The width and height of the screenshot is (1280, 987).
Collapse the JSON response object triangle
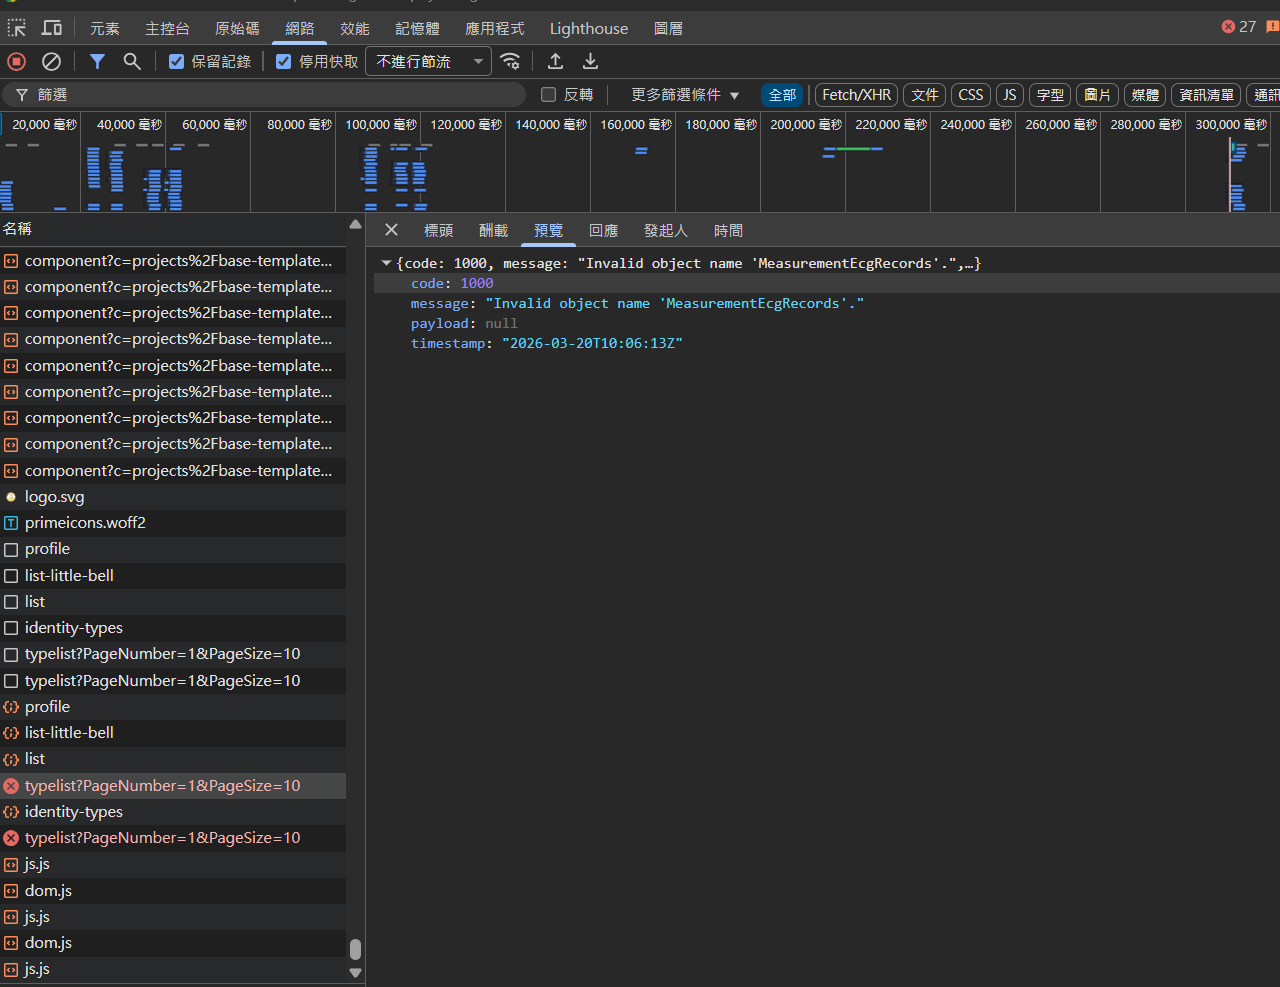point(386,264)
